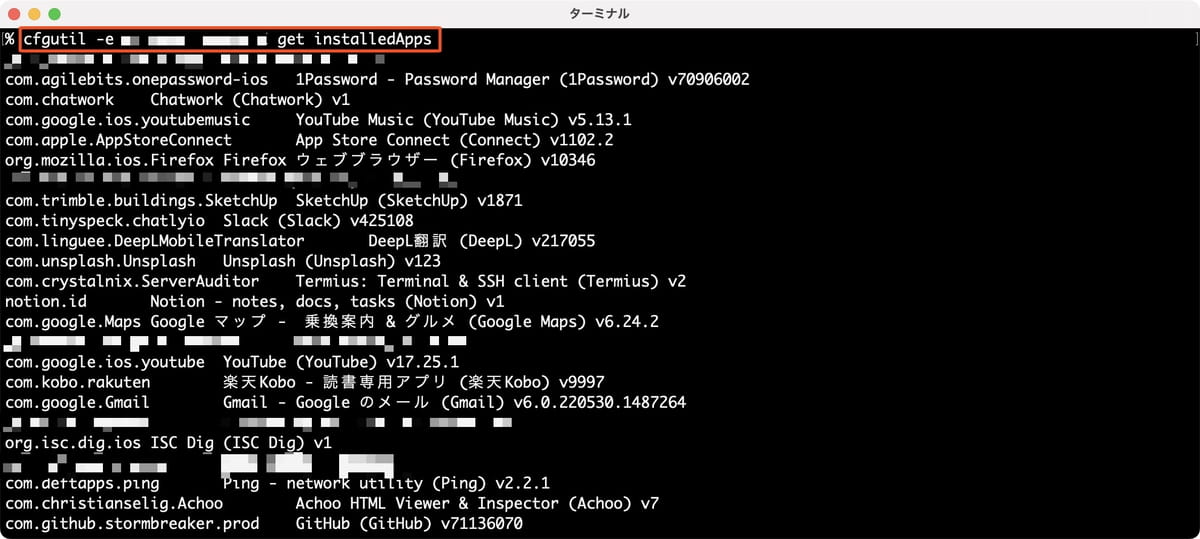Click the yellow minimize window button
This screenshot has height=539, width=1200.
(x=34, y=14)
